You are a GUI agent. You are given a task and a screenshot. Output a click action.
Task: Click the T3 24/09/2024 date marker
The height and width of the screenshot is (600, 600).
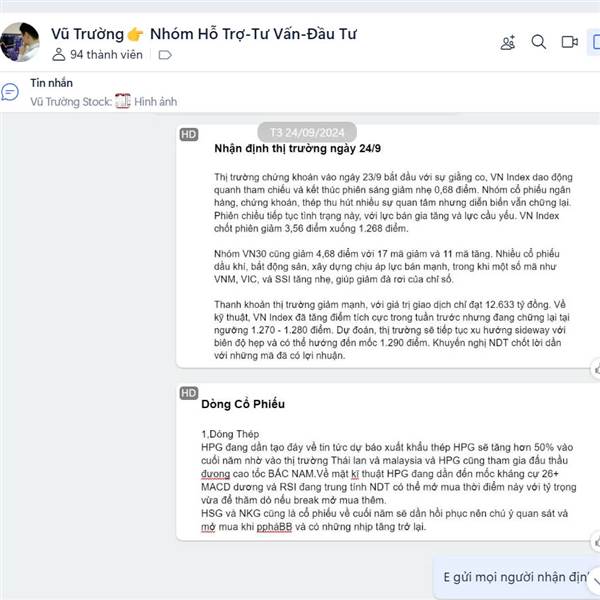click(x=307, y=132)
